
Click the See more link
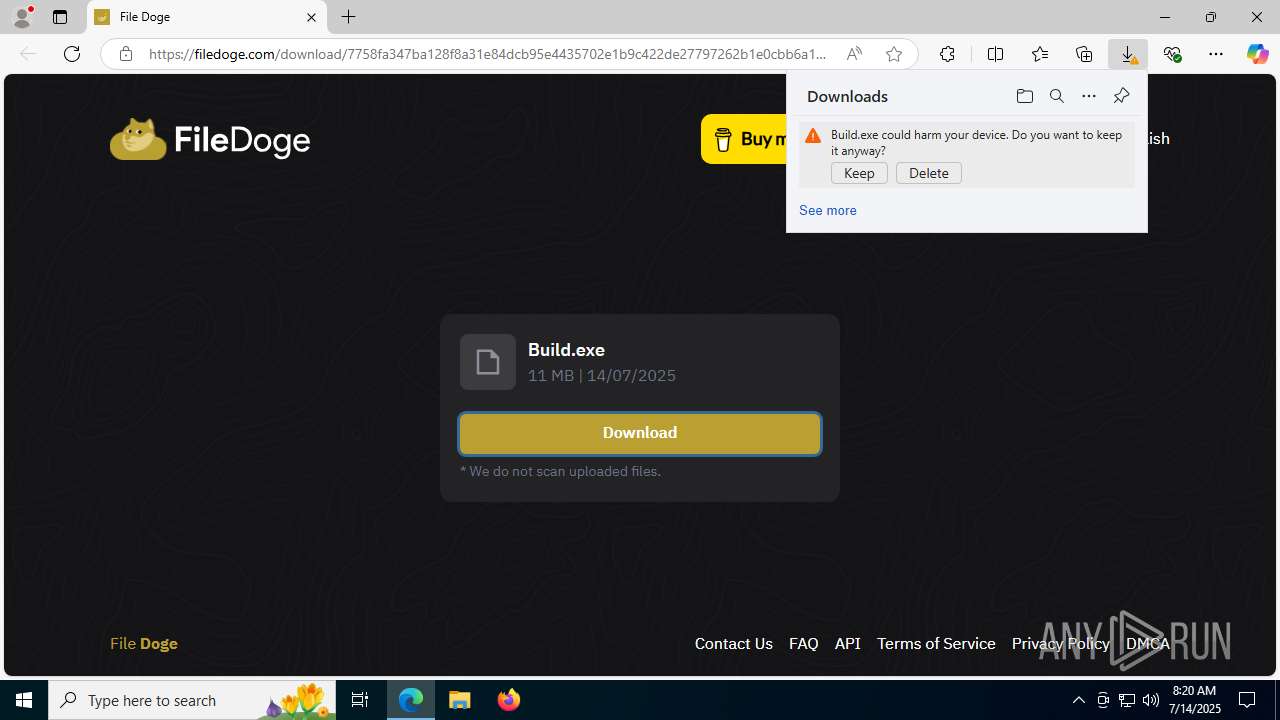(828, 210)
